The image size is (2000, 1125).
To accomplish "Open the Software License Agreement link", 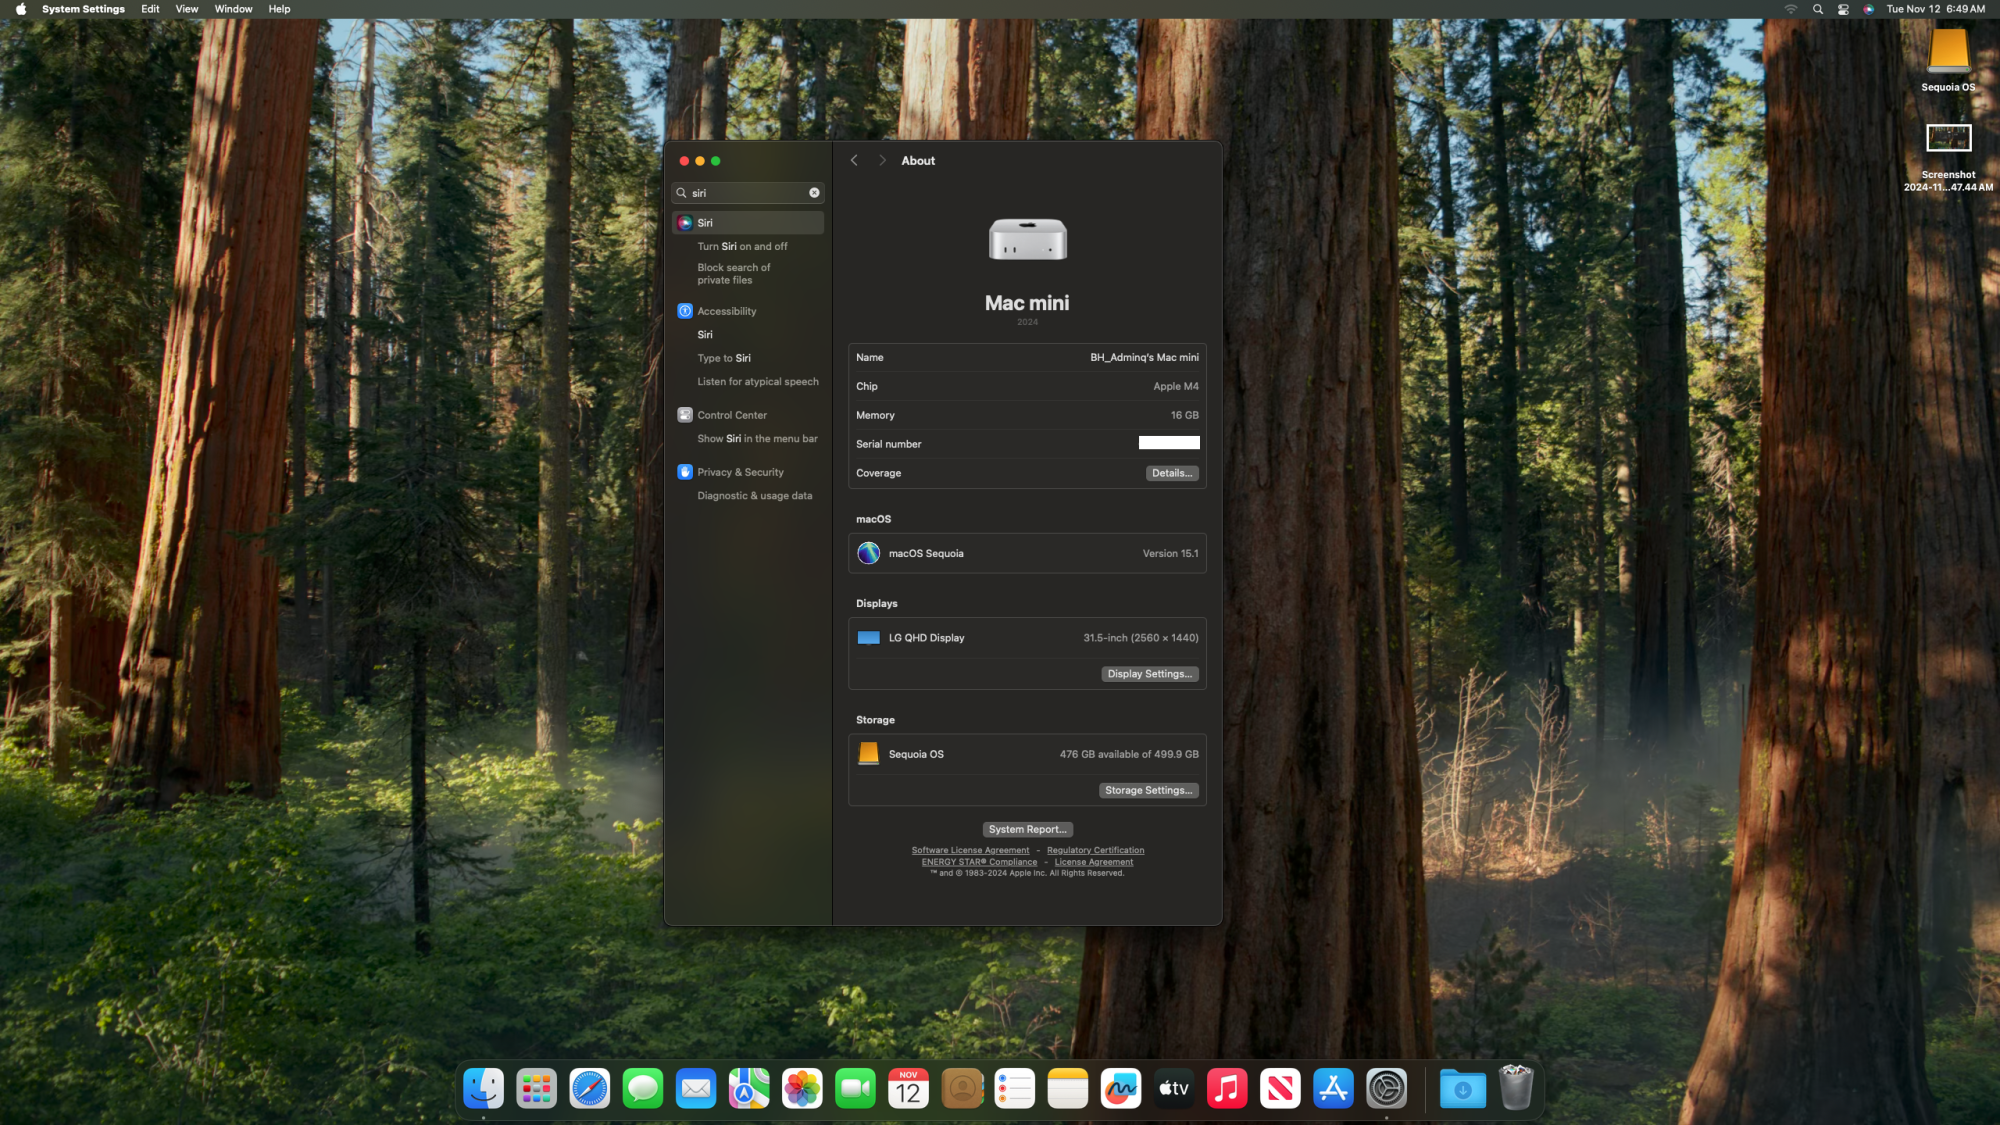I will pyautogui.click(x=970, y=850).
